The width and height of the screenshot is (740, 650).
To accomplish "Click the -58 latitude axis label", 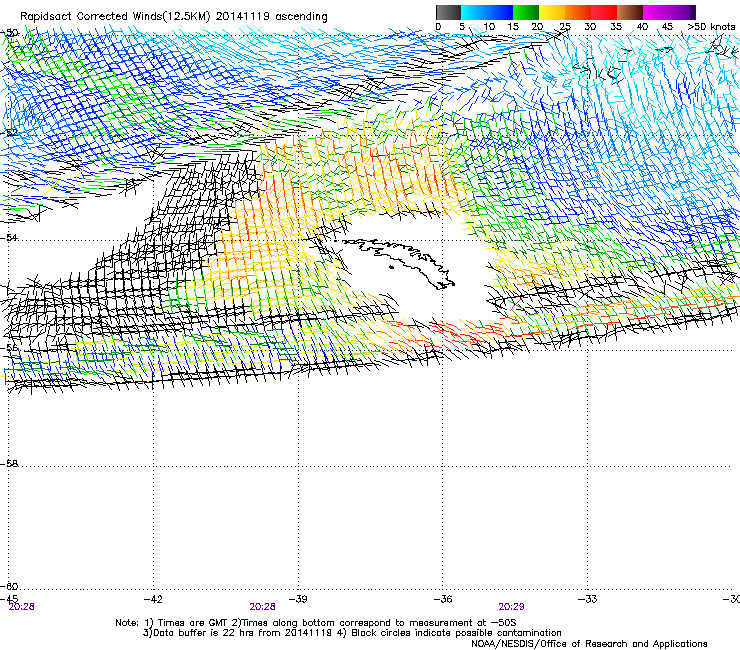I will coord(9,464).
